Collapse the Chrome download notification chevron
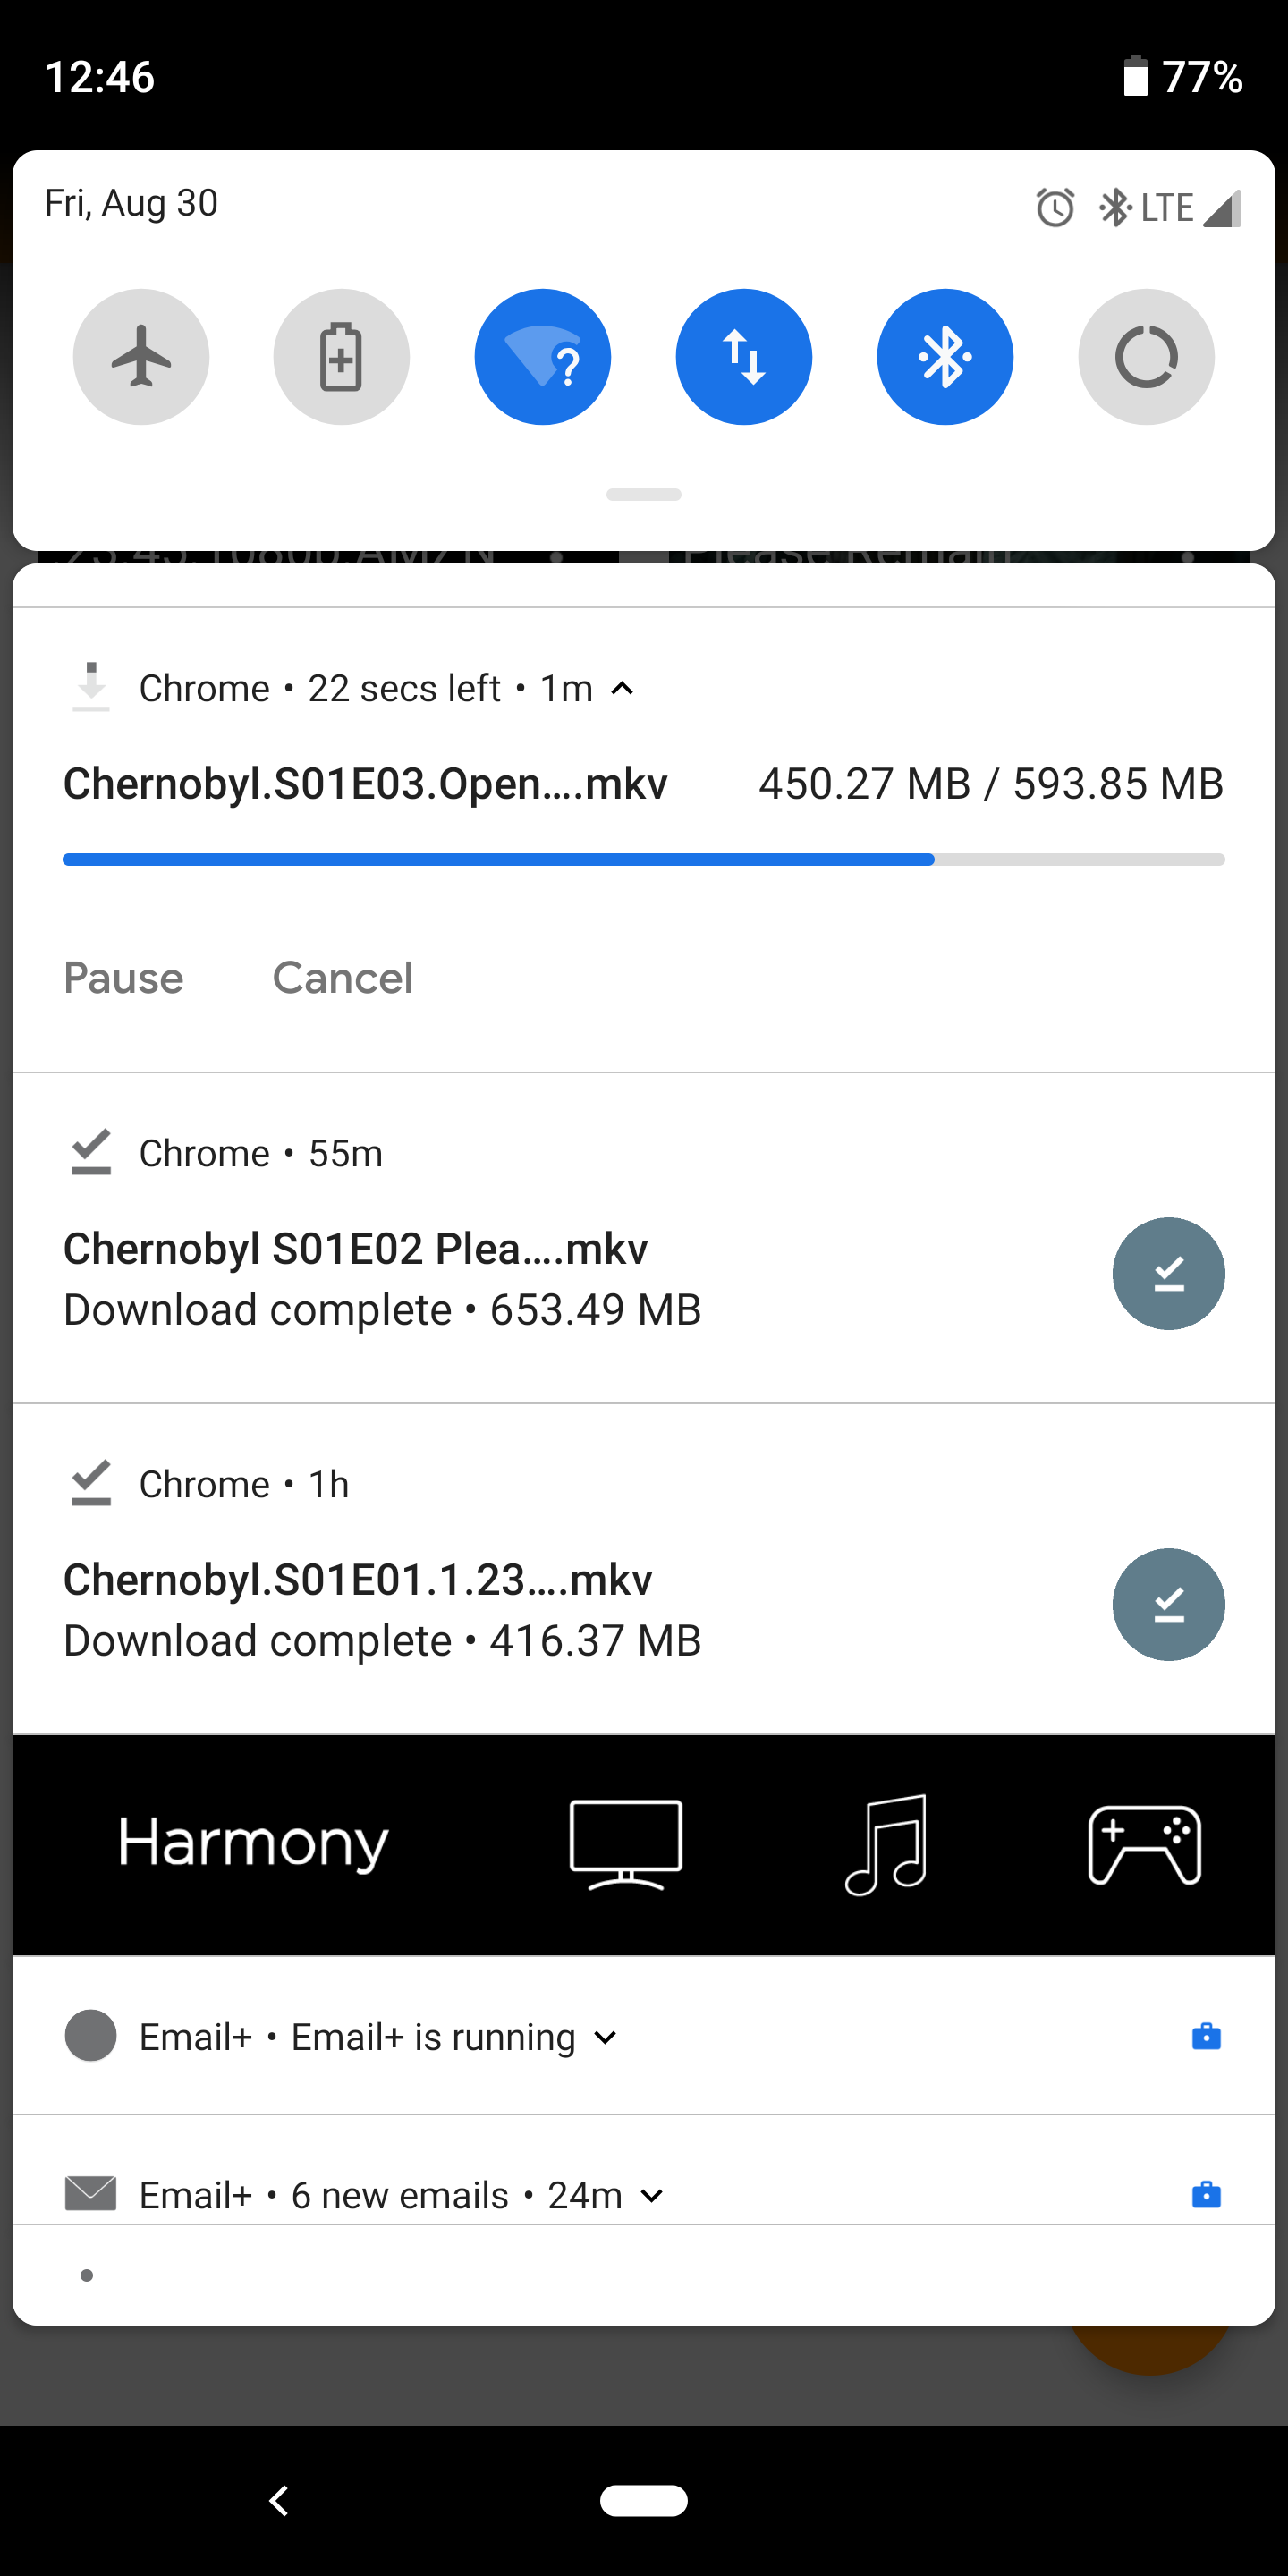The height and width of the screenshot is (2576, 1288). pyautogui.click(x=622, y=688)
